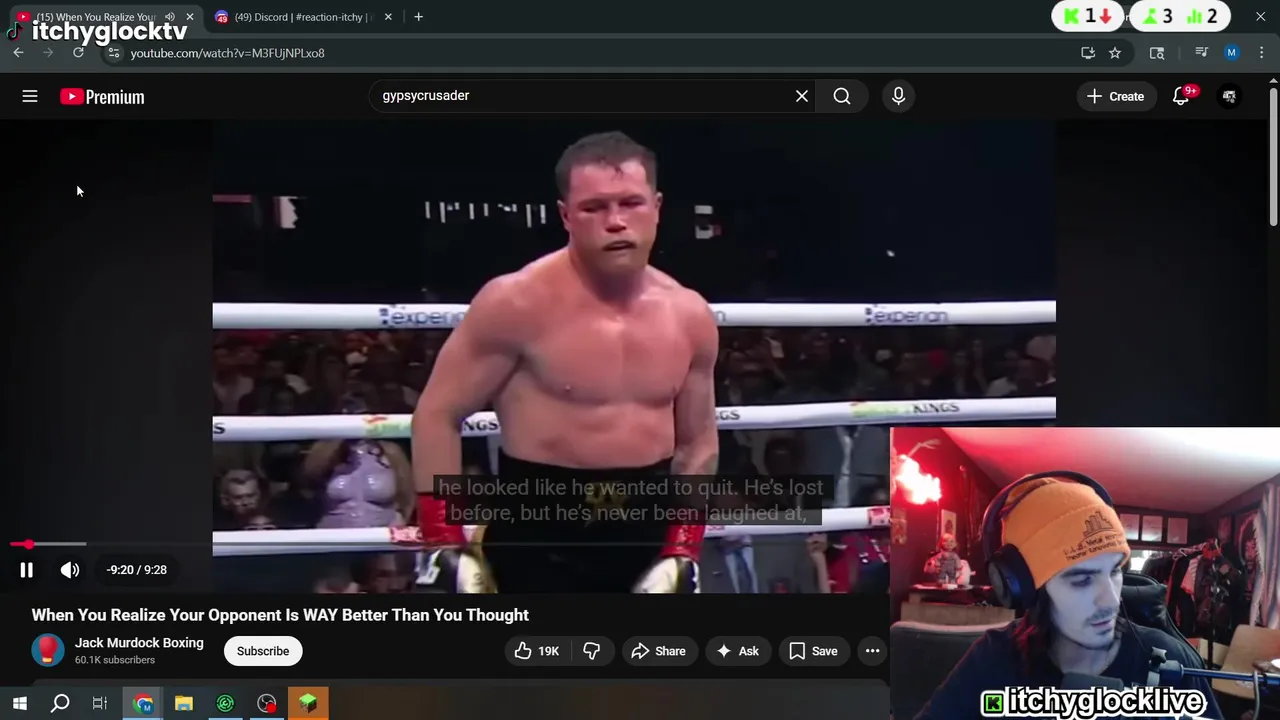Go back in browser history
This screenshot has height=720, width=1280.
[x=18, y=53]
